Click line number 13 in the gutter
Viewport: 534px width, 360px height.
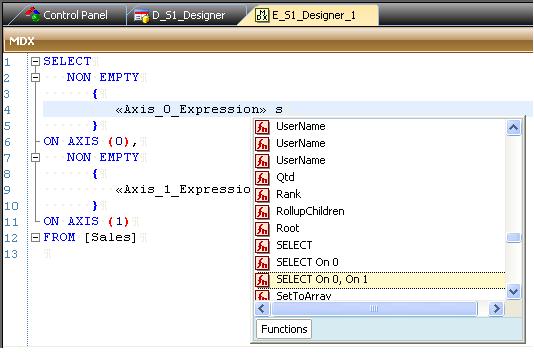11,254
